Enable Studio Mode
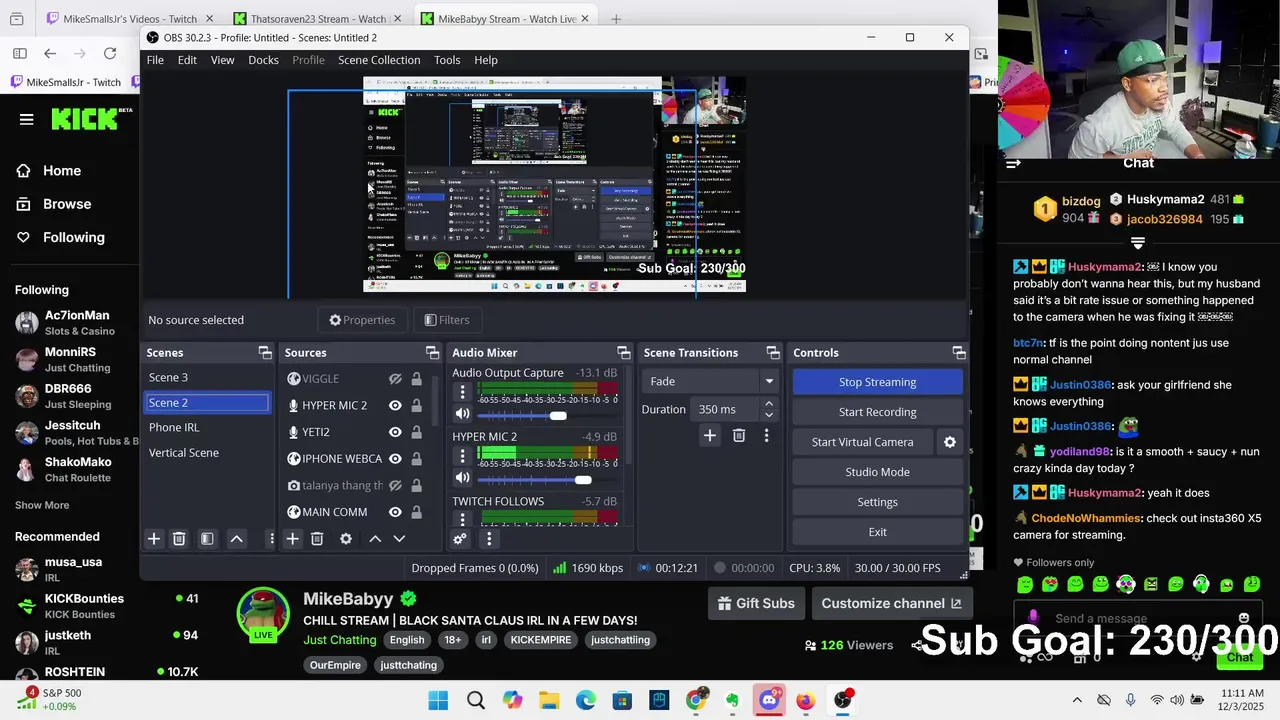The image size is (1280, 720). coord(877,472)
